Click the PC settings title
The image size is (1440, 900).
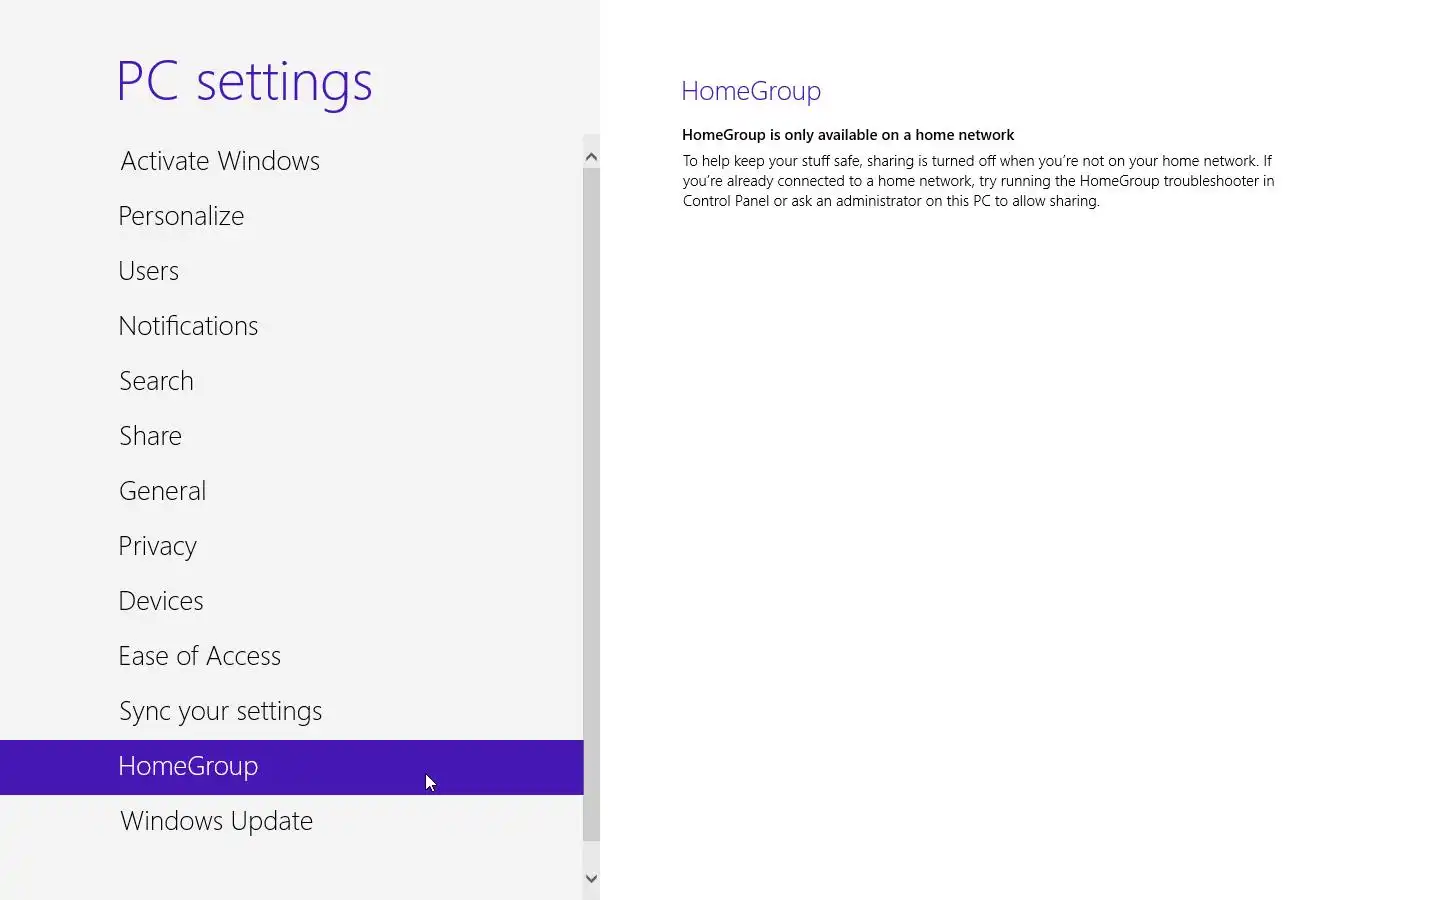pyautogui.click(x=244, y=82)
